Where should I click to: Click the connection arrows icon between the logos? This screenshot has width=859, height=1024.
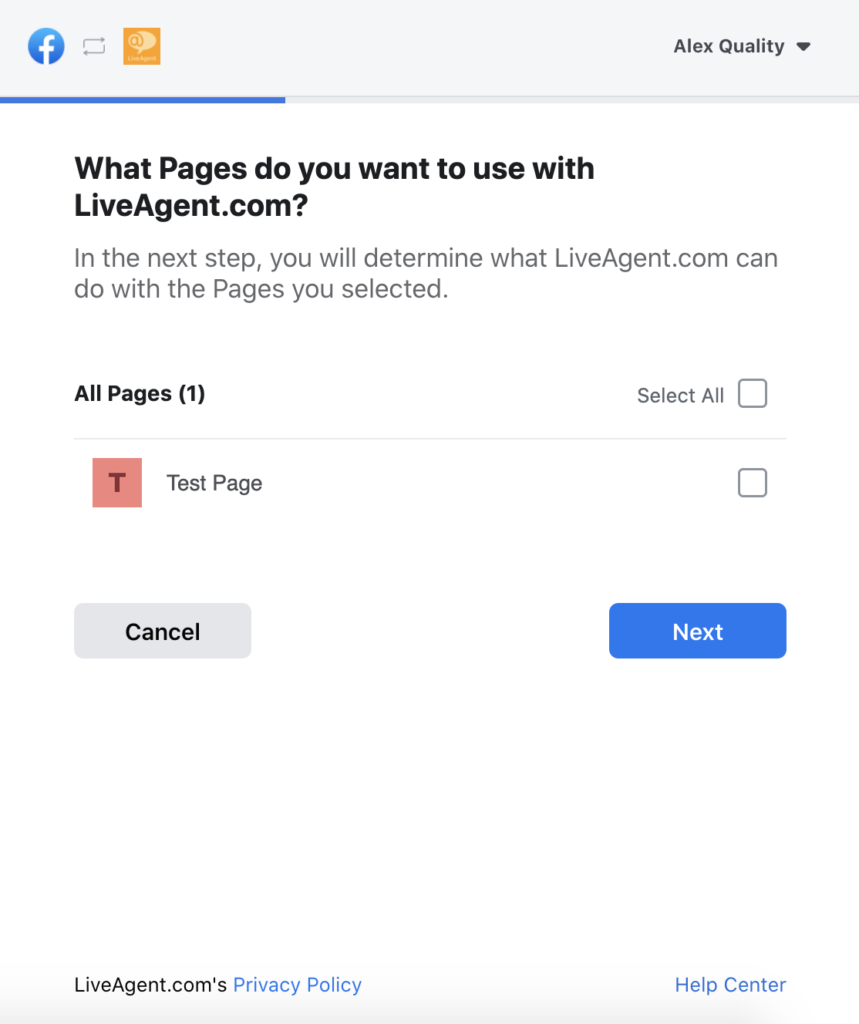[x=94, y=47]
